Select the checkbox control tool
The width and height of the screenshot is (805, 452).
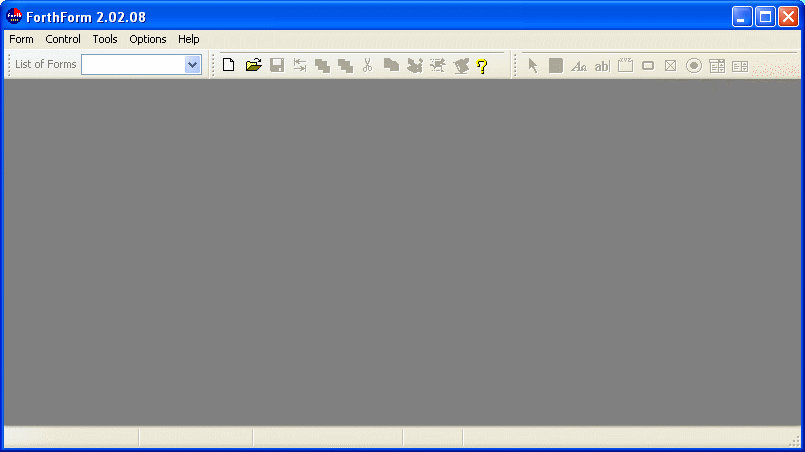[671, 66]
